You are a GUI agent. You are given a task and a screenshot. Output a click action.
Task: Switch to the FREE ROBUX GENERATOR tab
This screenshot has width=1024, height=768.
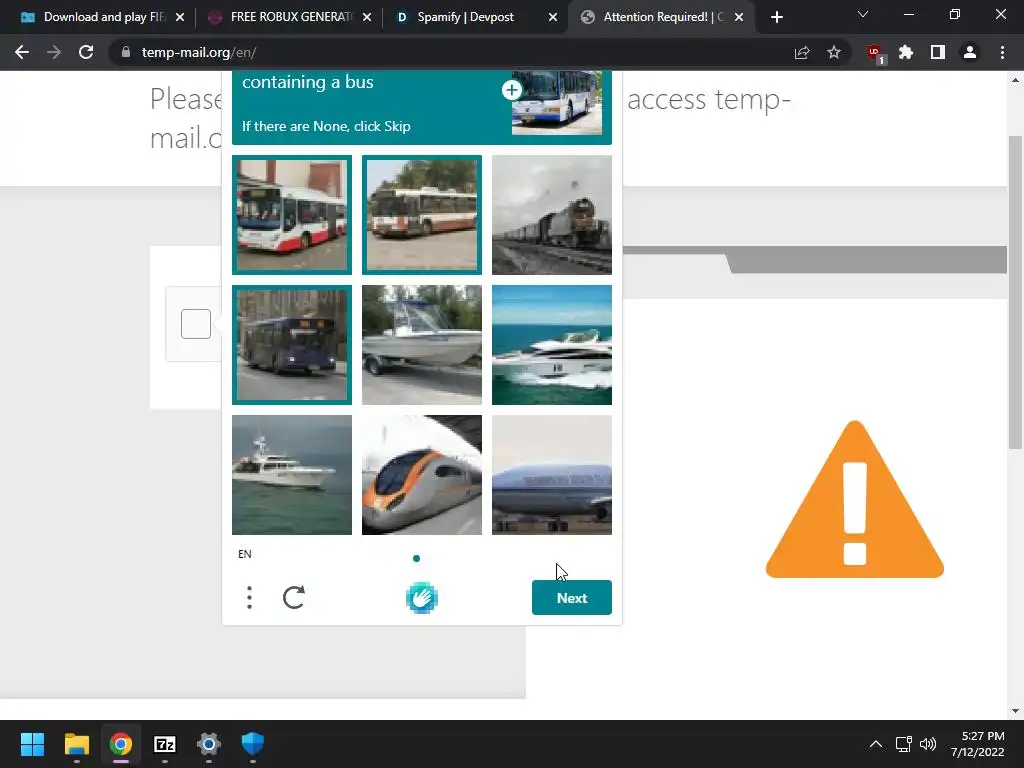click(289, 17)
